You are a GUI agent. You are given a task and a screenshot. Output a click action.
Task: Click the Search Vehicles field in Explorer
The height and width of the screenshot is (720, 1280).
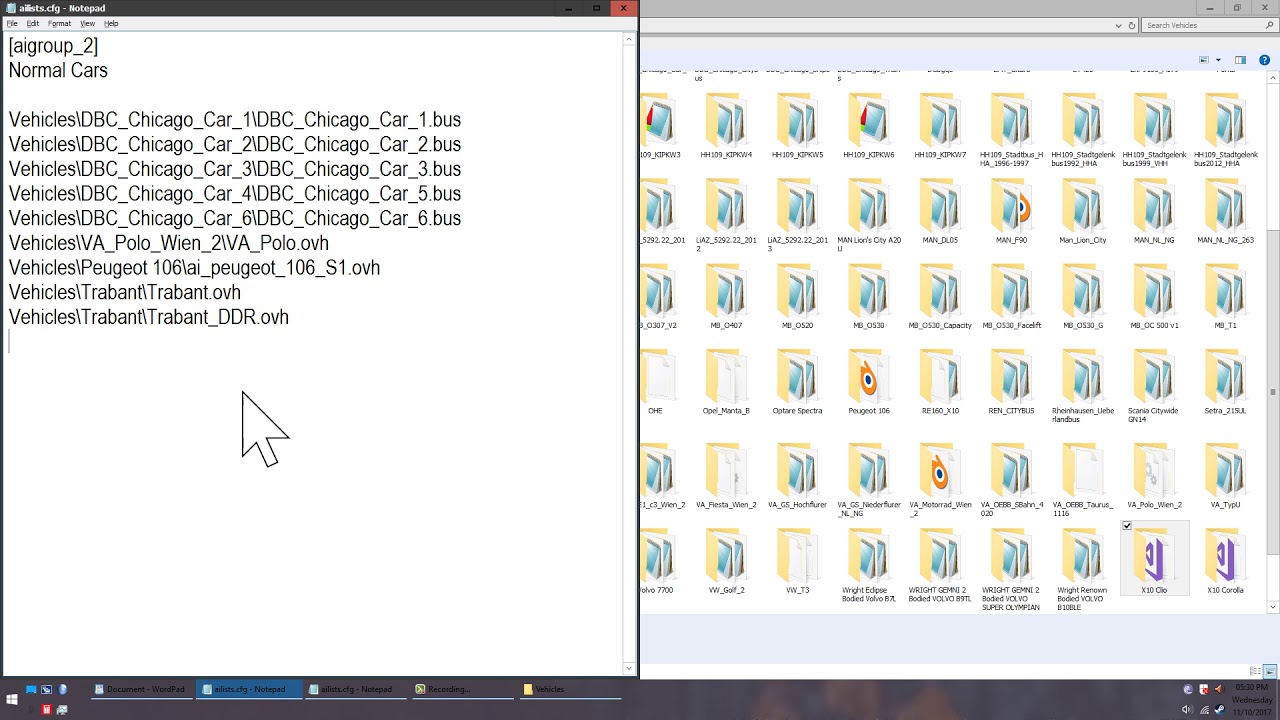coord(1208,25)
